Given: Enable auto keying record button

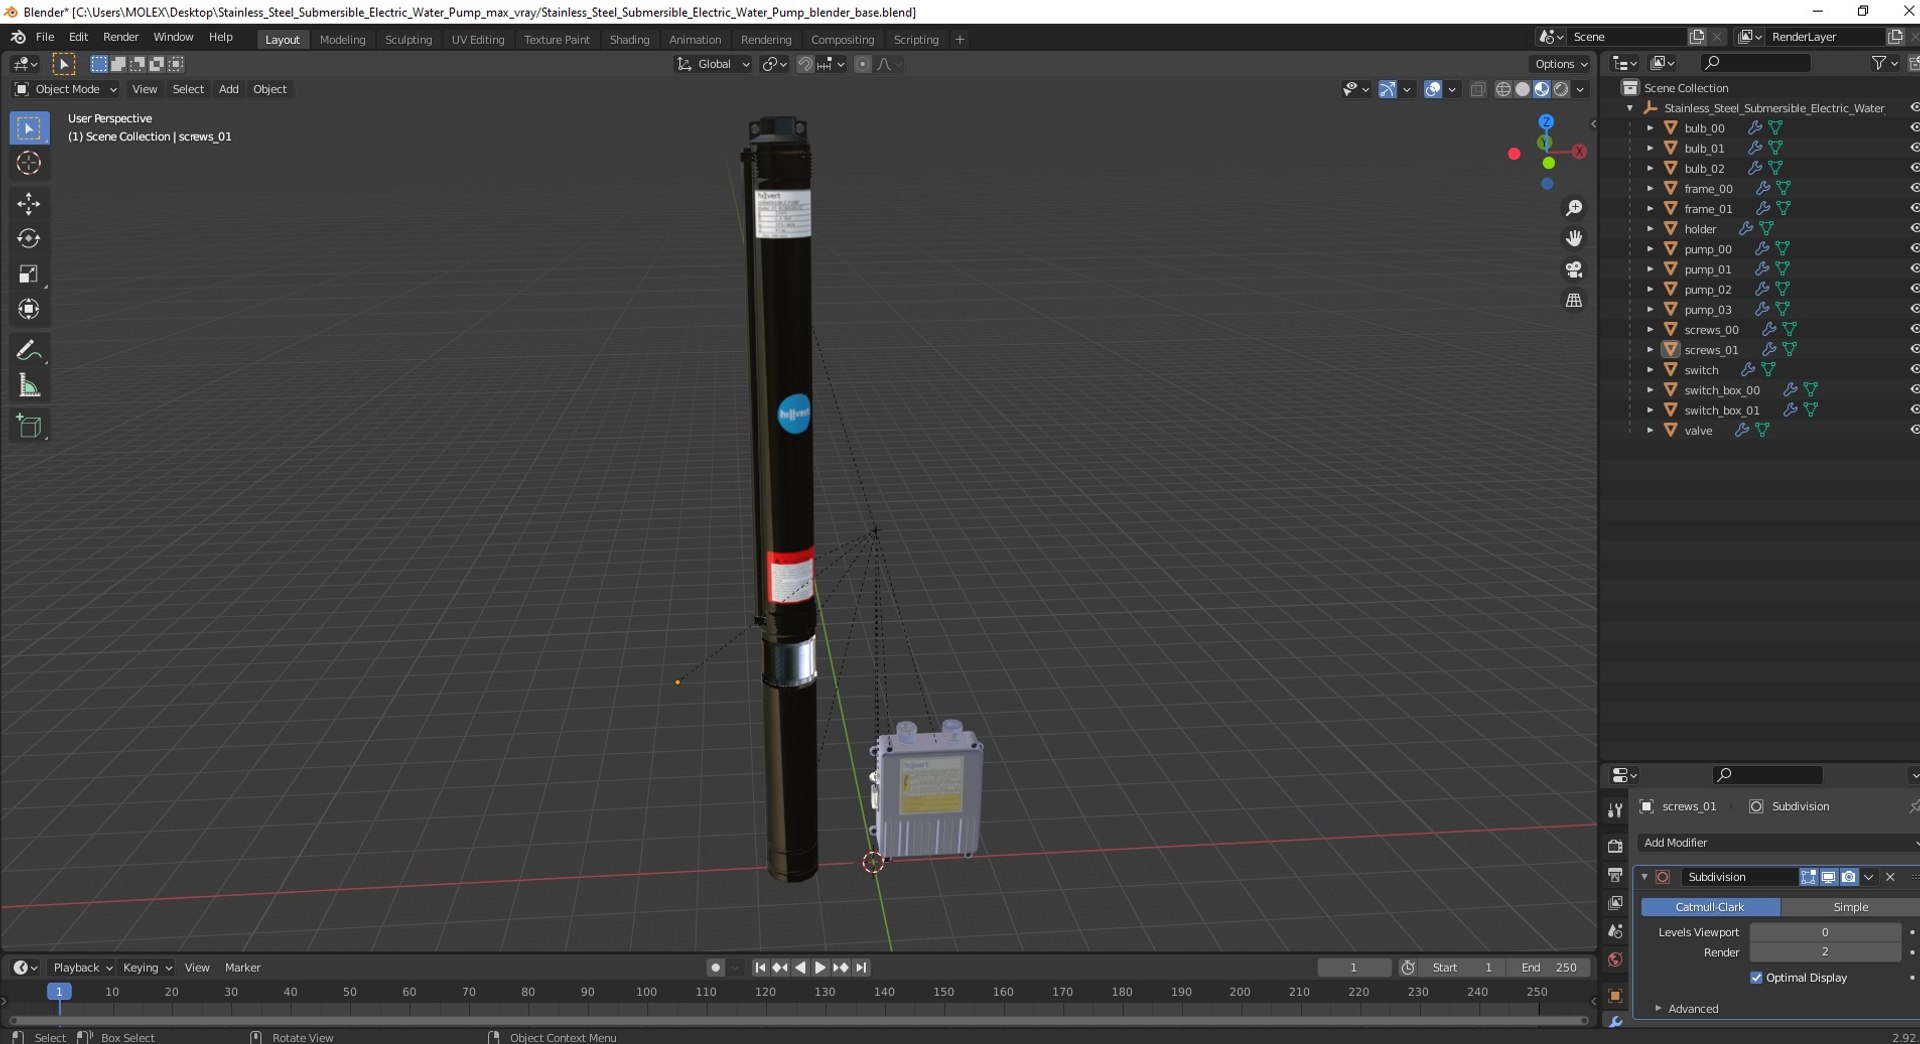Looking at the screenshot, I should point(715,968).
